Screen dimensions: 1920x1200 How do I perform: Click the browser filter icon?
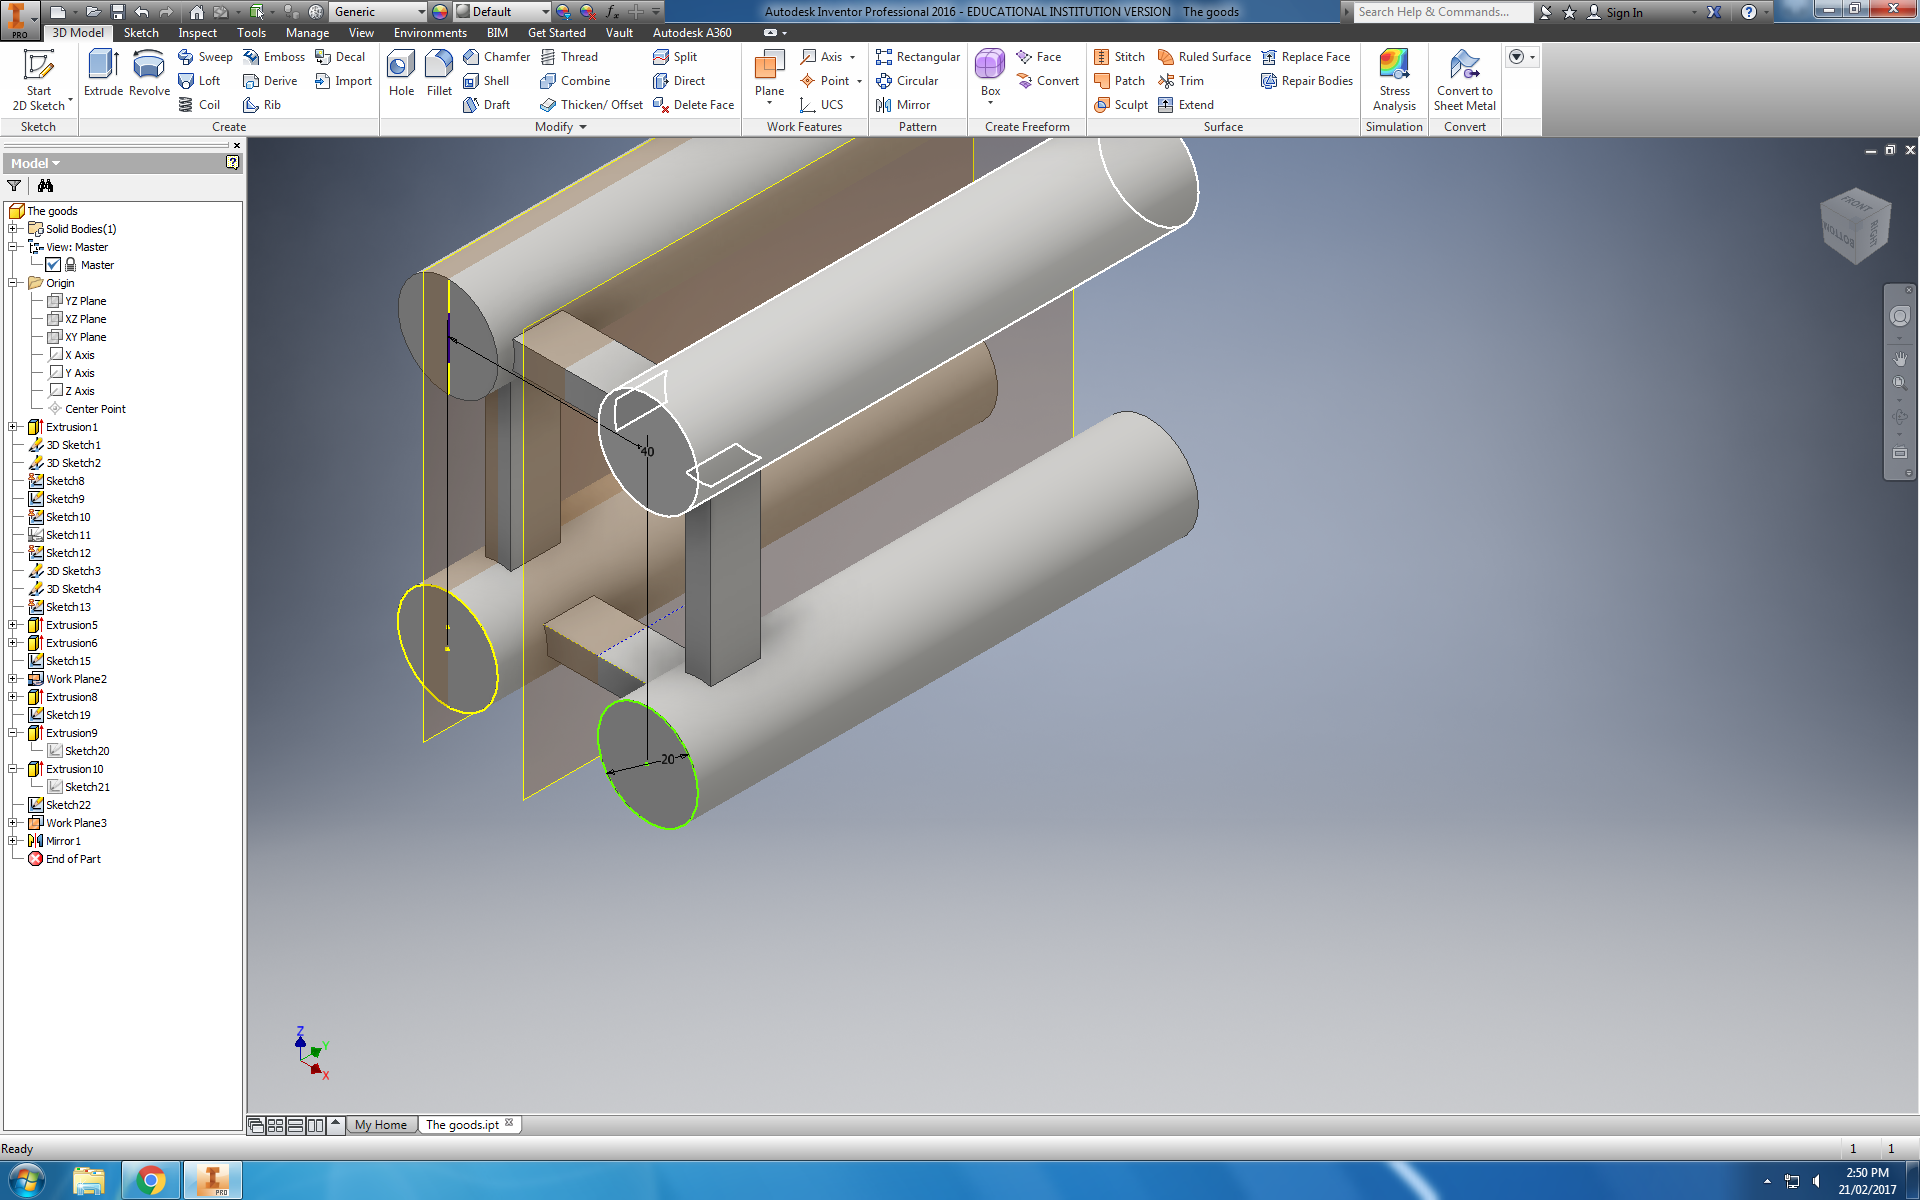click(x=14, y=186)
